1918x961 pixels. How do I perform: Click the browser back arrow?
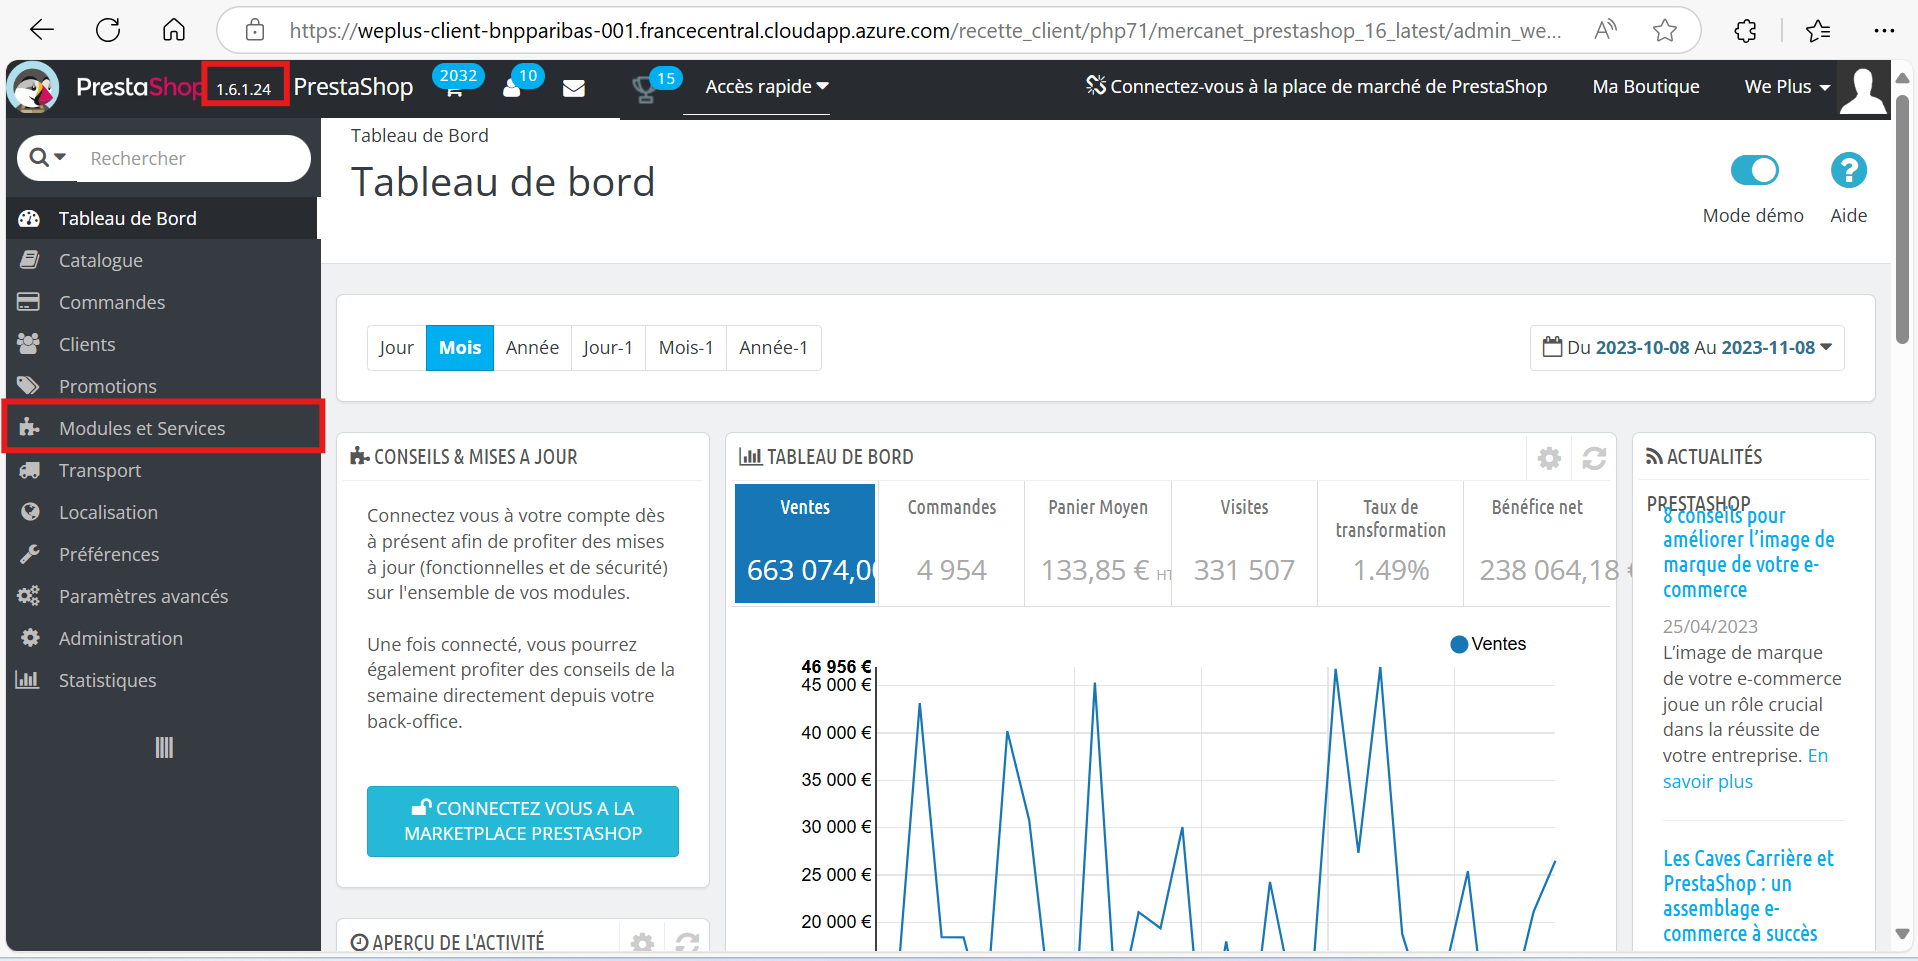(x=42, y=30)
